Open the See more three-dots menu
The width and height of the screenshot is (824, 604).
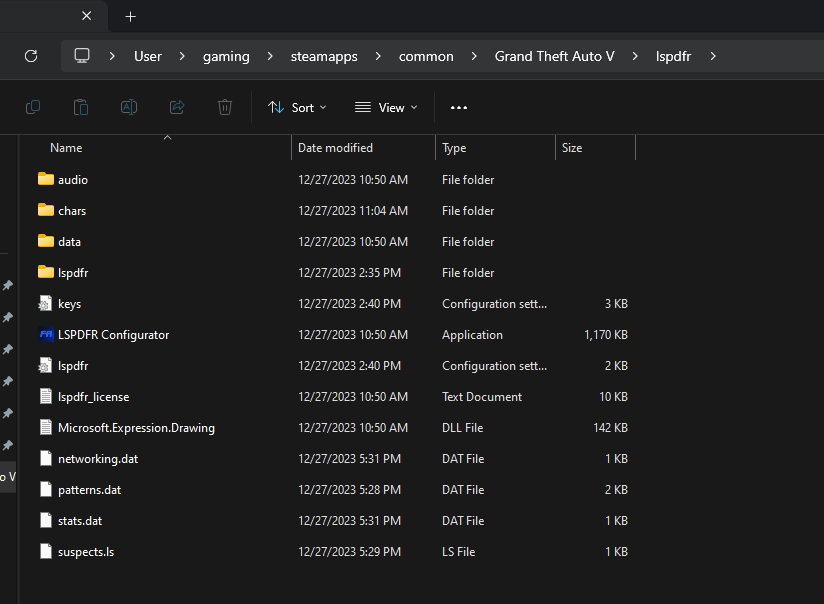459,107
